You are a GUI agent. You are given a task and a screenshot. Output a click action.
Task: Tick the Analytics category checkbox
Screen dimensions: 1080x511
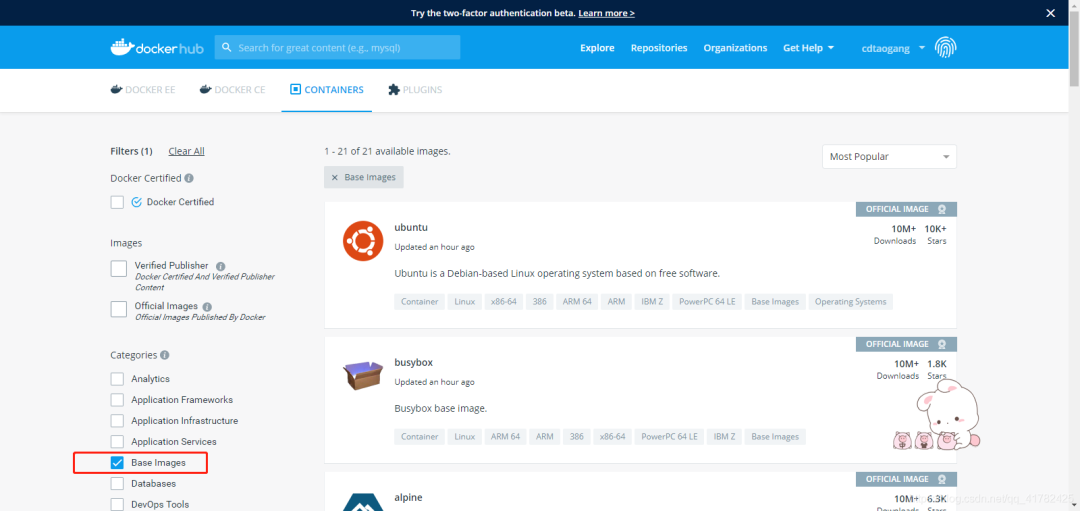tap(117, 379)
